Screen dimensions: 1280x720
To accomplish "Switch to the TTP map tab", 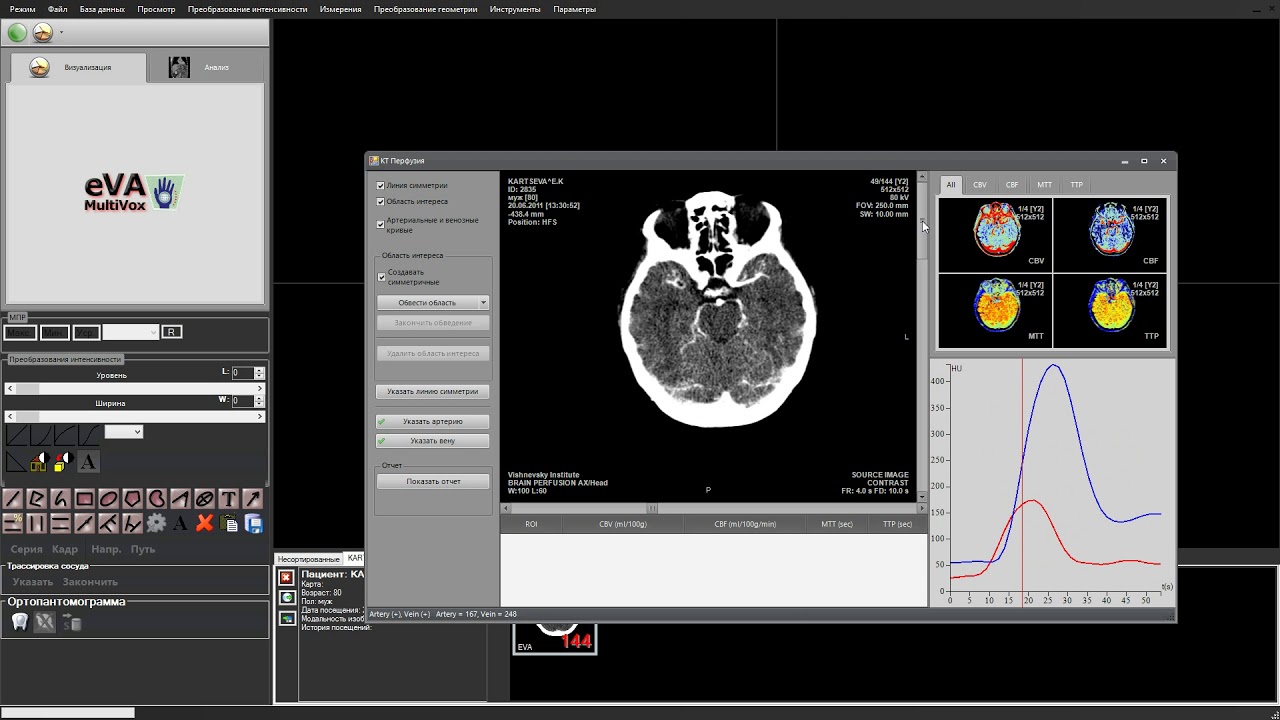I will [1076, 185].
